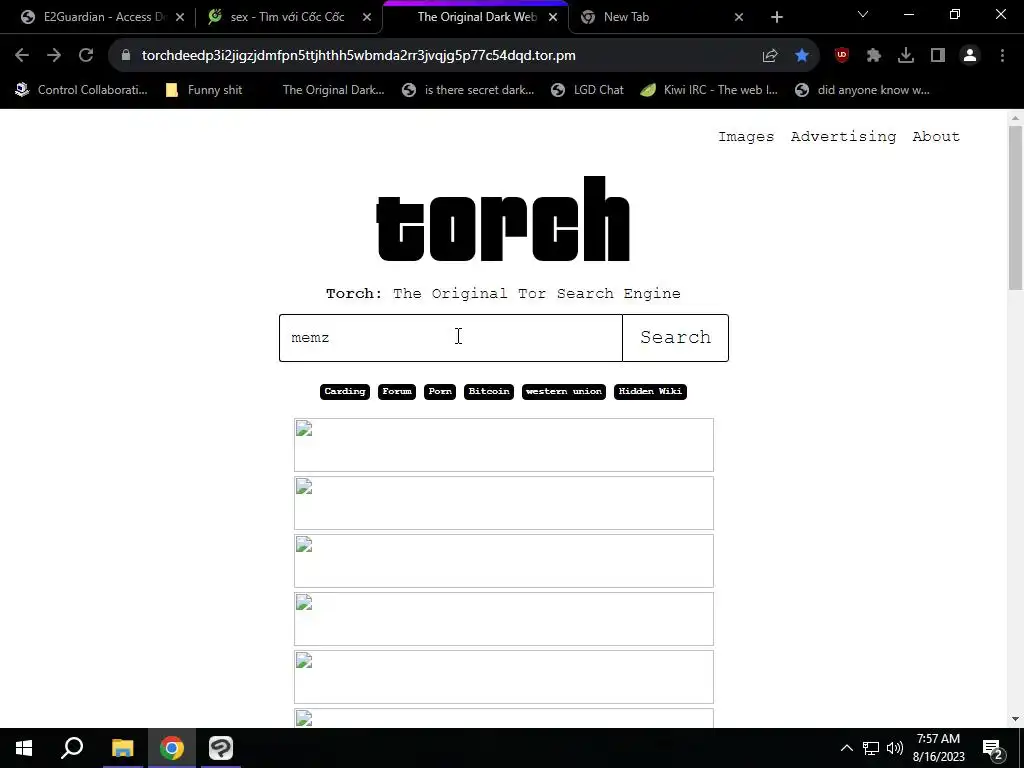Open a new tab with plus button
Image resolution: width=1024 pixels, height=768 pixels.
(776, 18)
